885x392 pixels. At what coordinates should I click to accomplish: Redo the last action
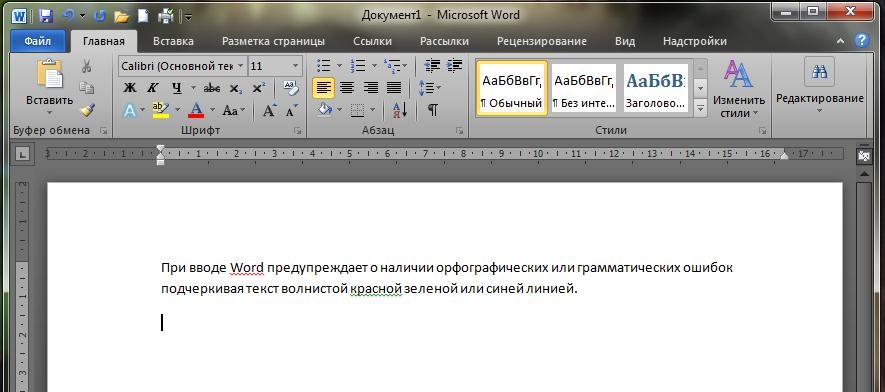pyautogui.click(x=100, y=16)
